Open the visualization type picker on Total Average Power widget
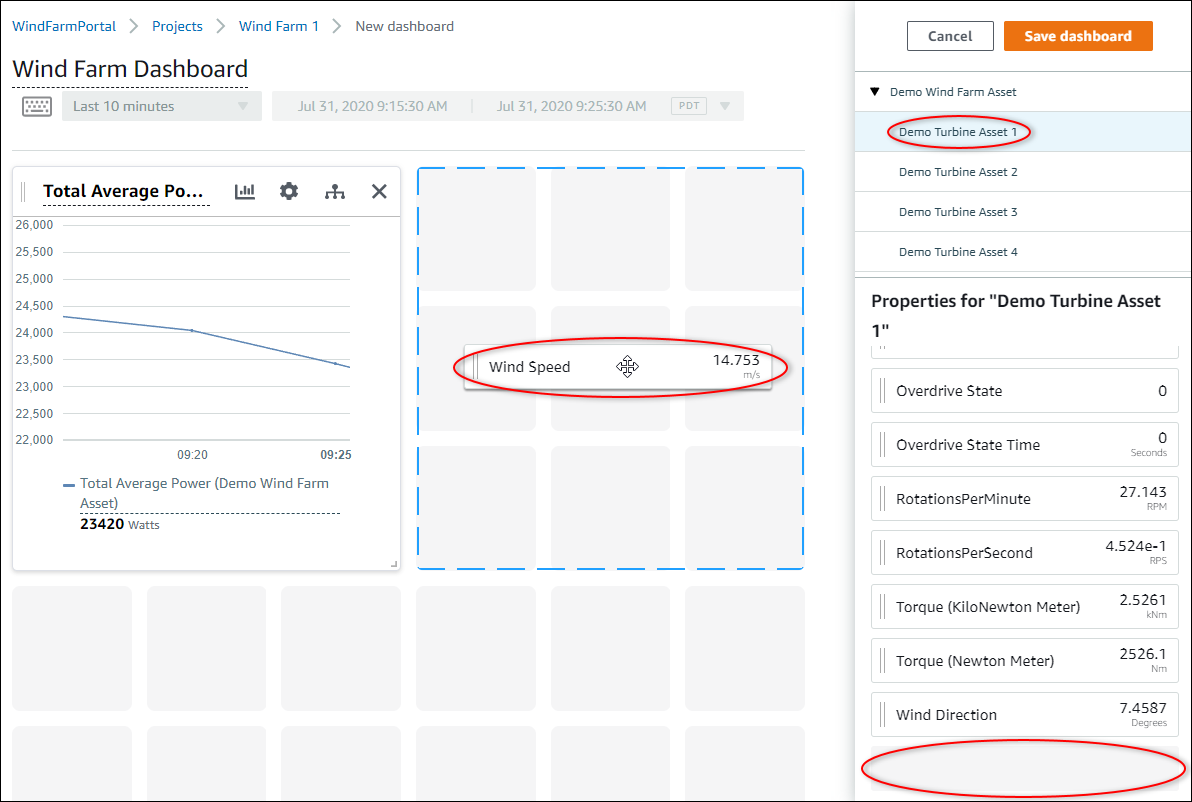Viewport: 1192px width, 802px height. click(244, 191)
